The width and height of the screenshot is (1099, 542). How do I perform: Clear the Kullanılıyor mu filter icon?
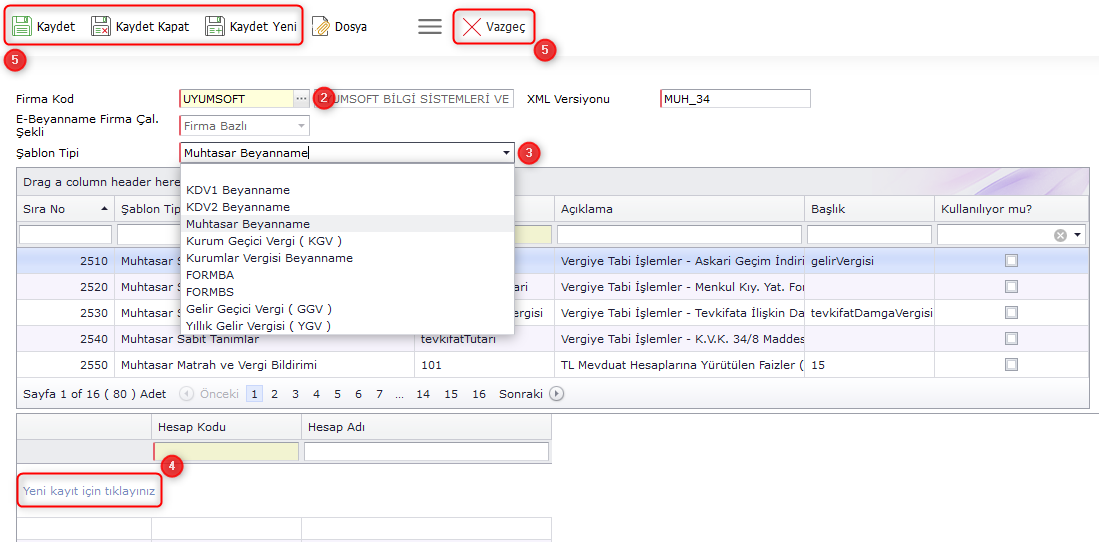pos(1060,235)
